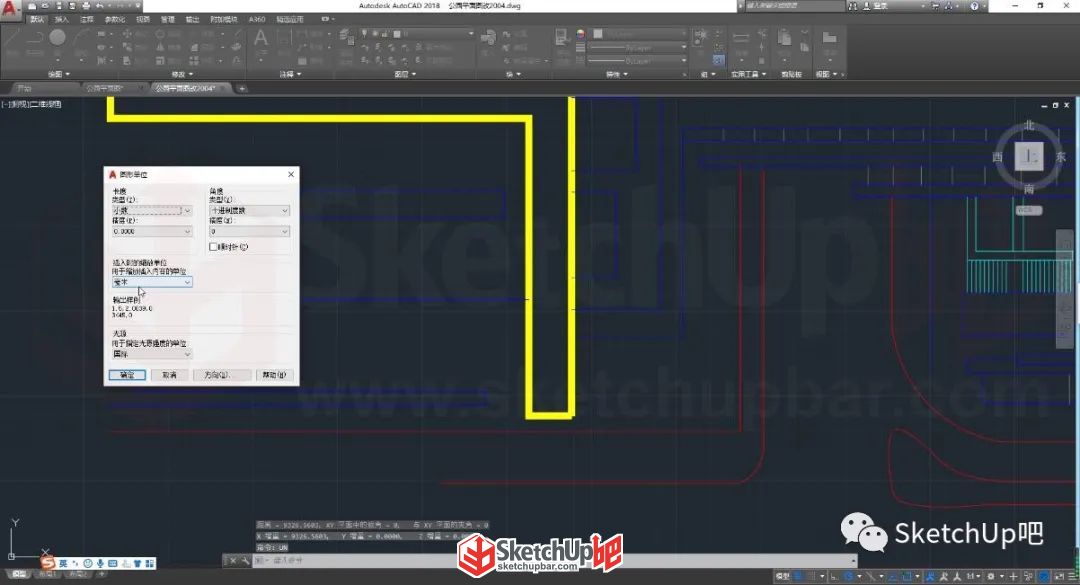
Task: Select the Polyline tool in the ribbon
Action: point(34,39)
